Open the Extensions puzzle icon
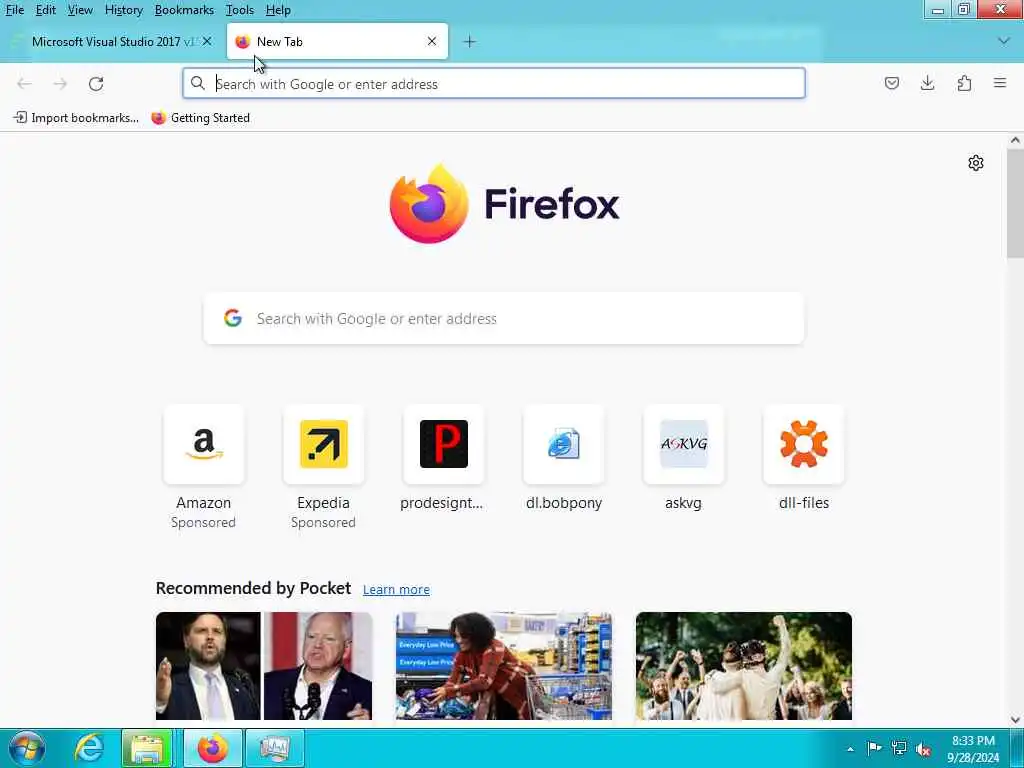 point(964,83)
